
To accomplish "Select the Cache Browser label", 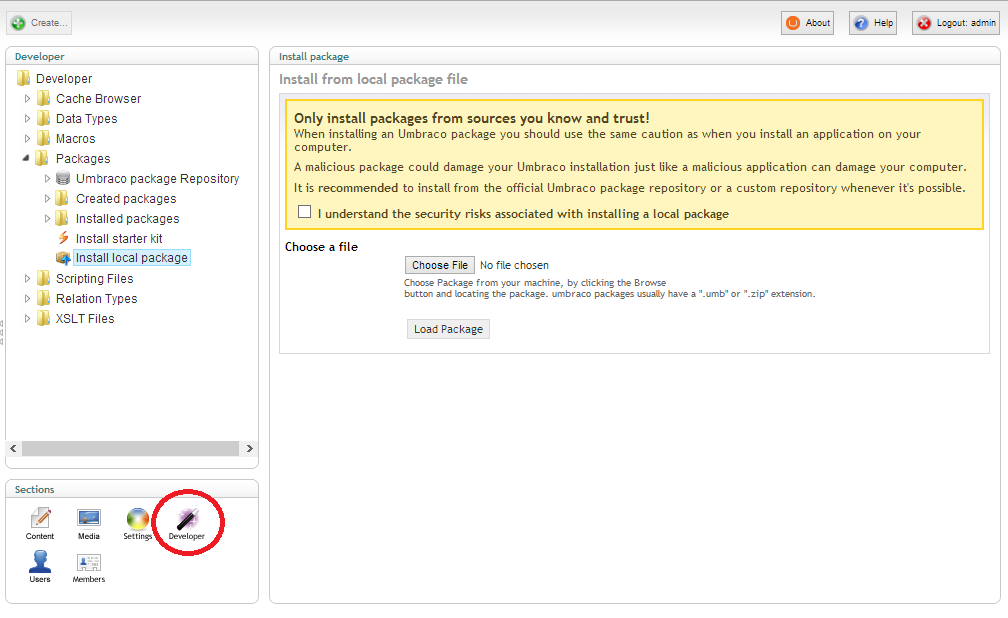I will [98, 98].
